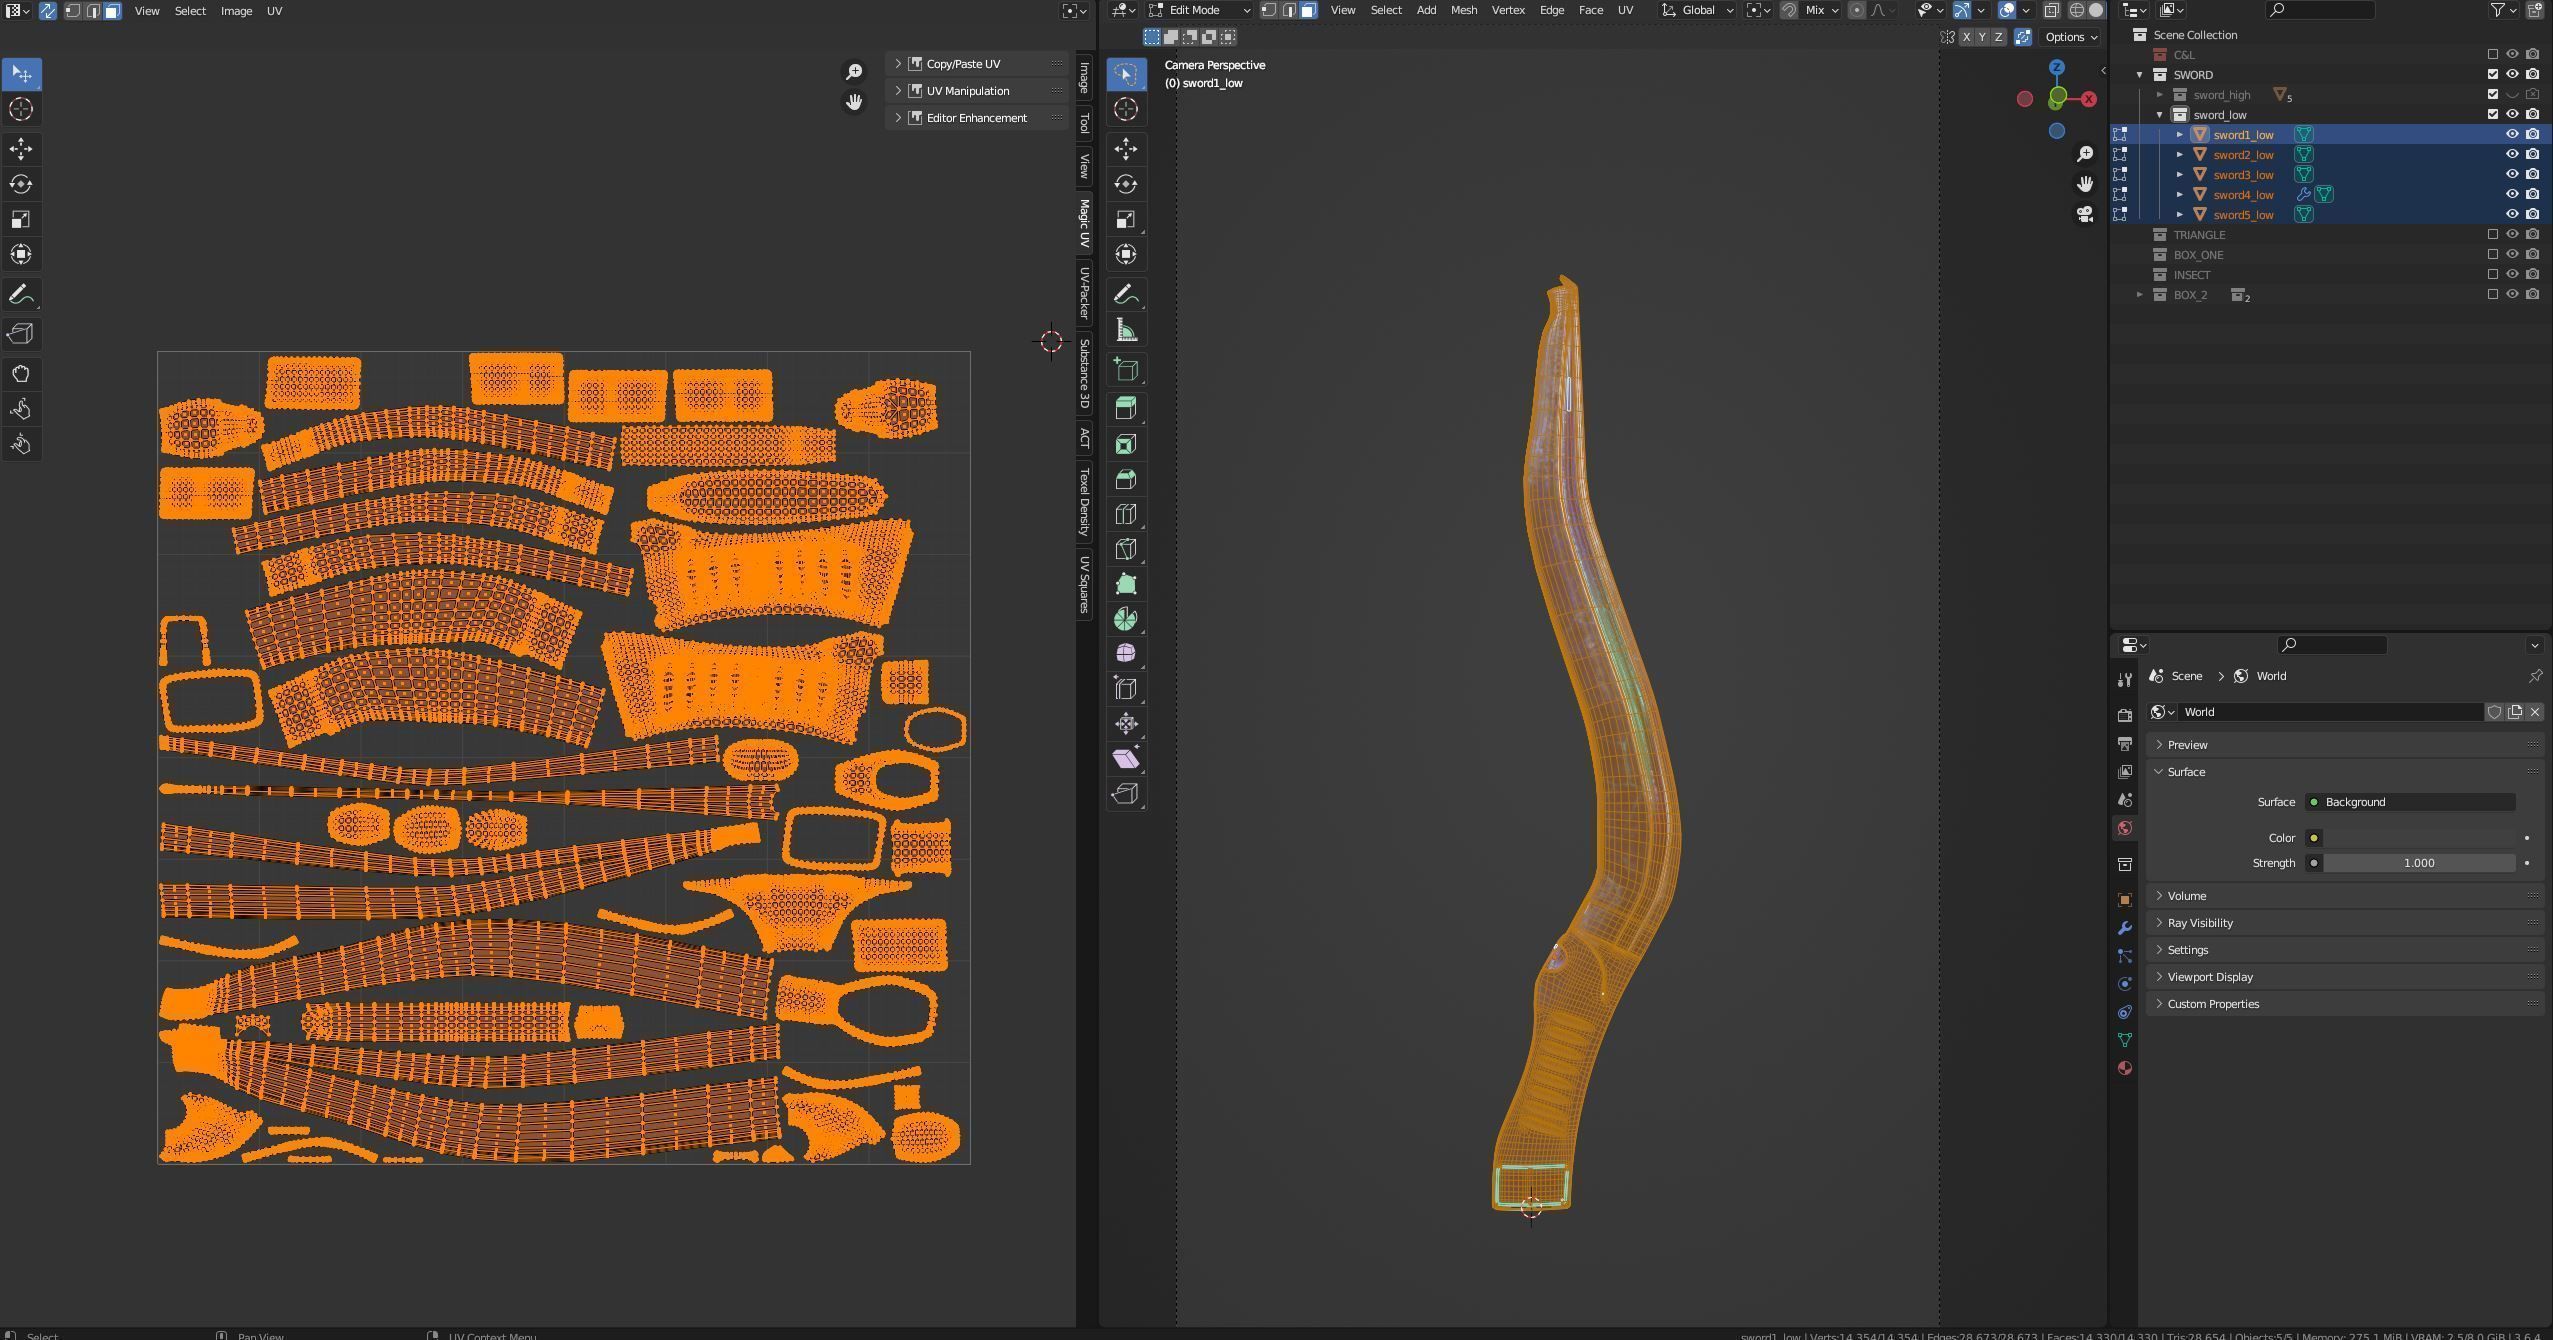Select the Edge Slide tool
This screenshot has width=2553, height=1340.
(1126, 688)
